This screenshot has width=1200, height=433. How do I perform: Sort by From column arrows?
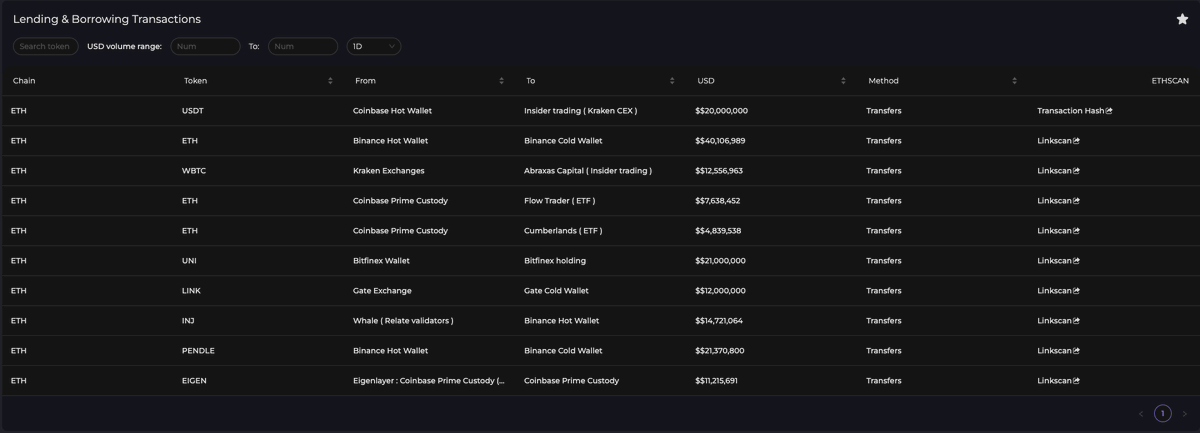[501, 81]
